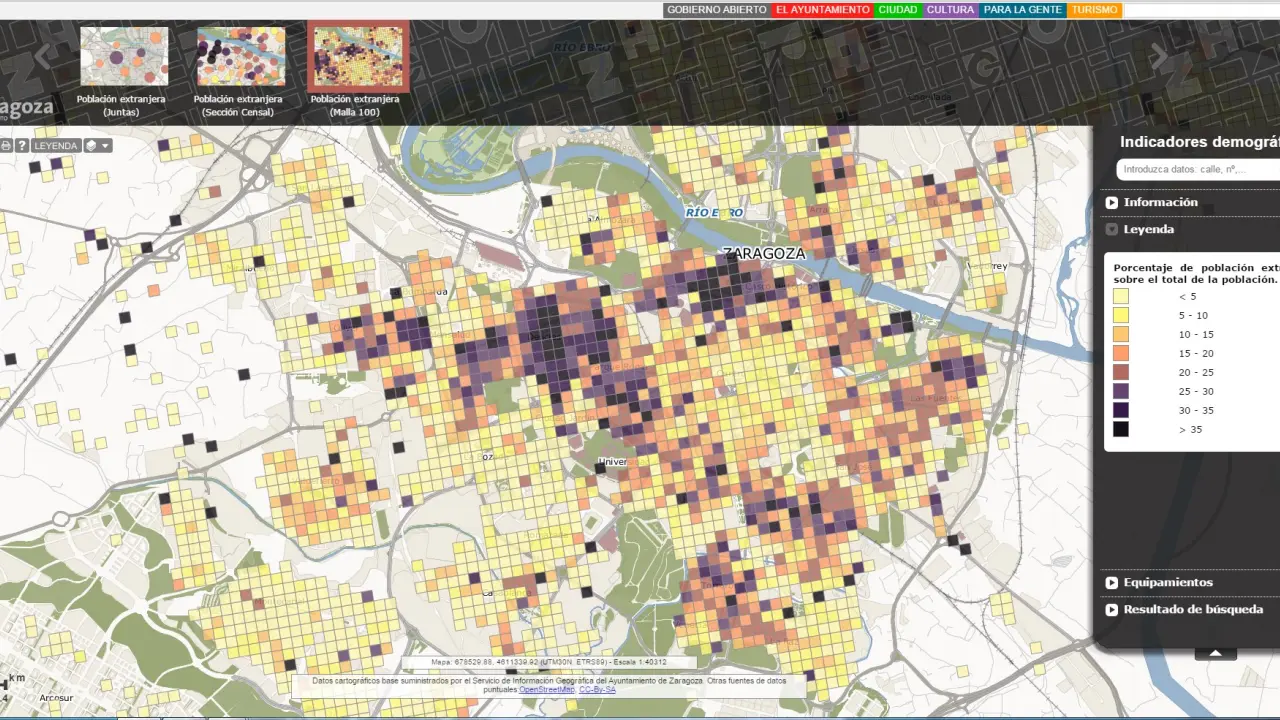The height and width of the screenshot is (720, 1280).
Task: Click the print map icon
Action: [x=6, y=146]
